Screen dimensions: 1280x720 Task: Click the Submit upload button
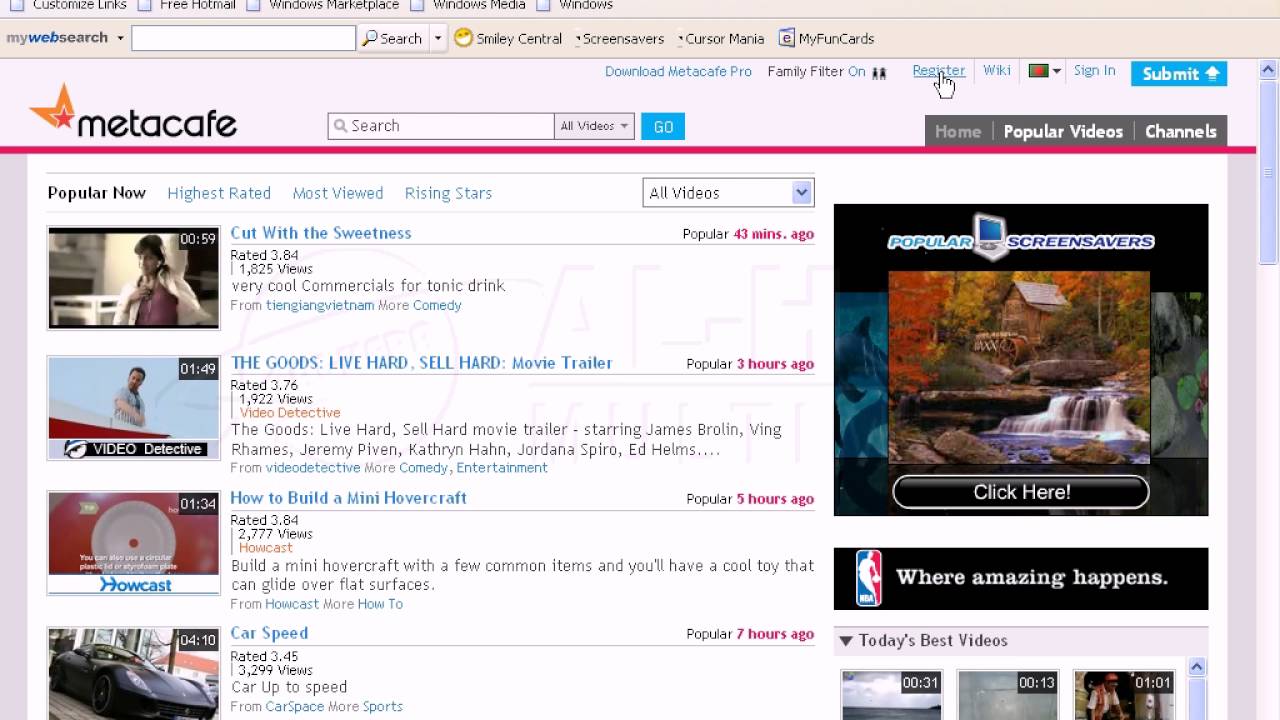(x=1179, y=74)
